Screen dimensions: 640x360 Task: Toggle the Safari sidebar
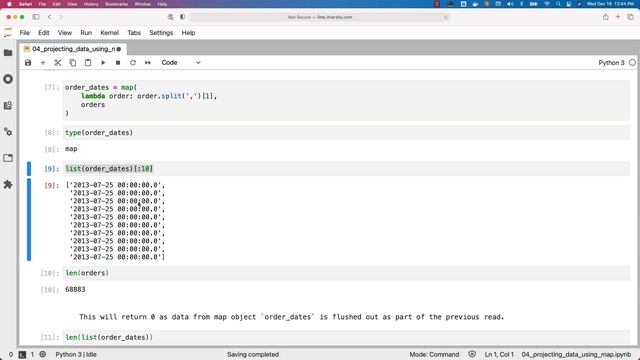pyautogui.click(x=36, y=17)
